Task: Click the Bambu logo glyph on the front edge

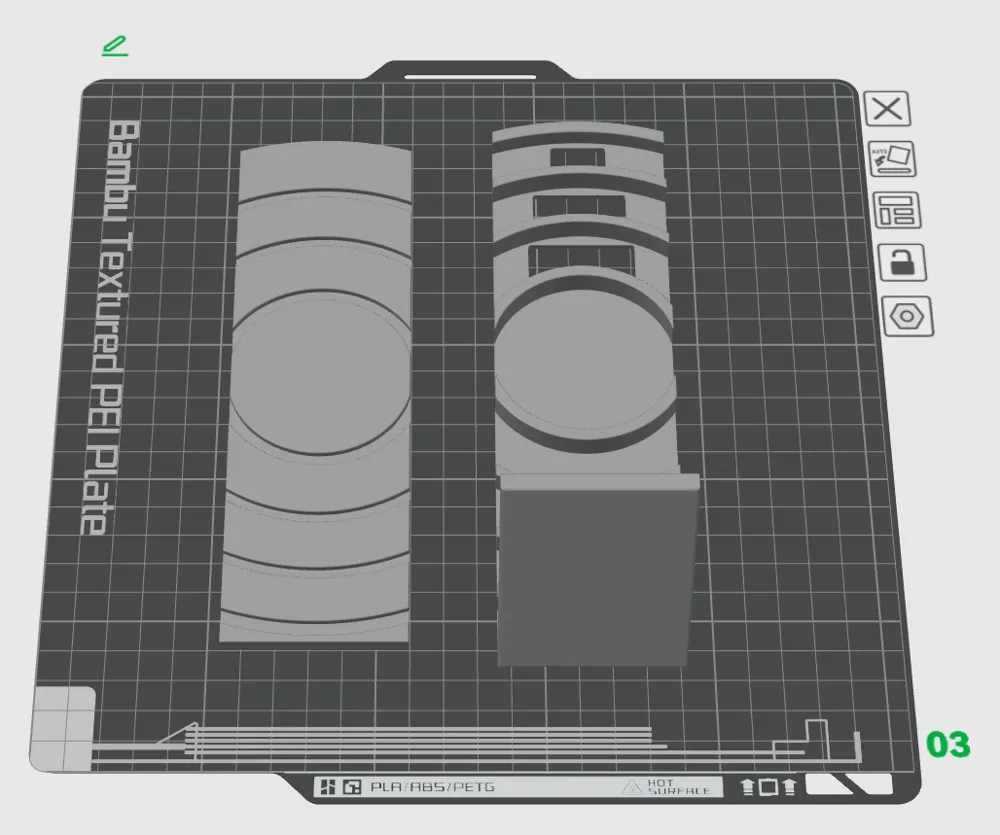Action: coord(329,787)
